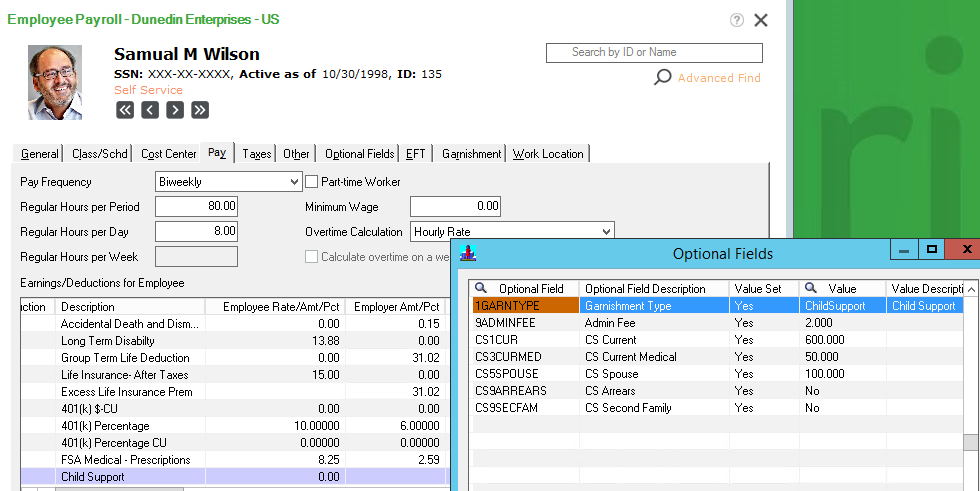The width and height of the screenshot is (980, 491).
Task: Go to previous employee record
Action: (x=150, y=110)
